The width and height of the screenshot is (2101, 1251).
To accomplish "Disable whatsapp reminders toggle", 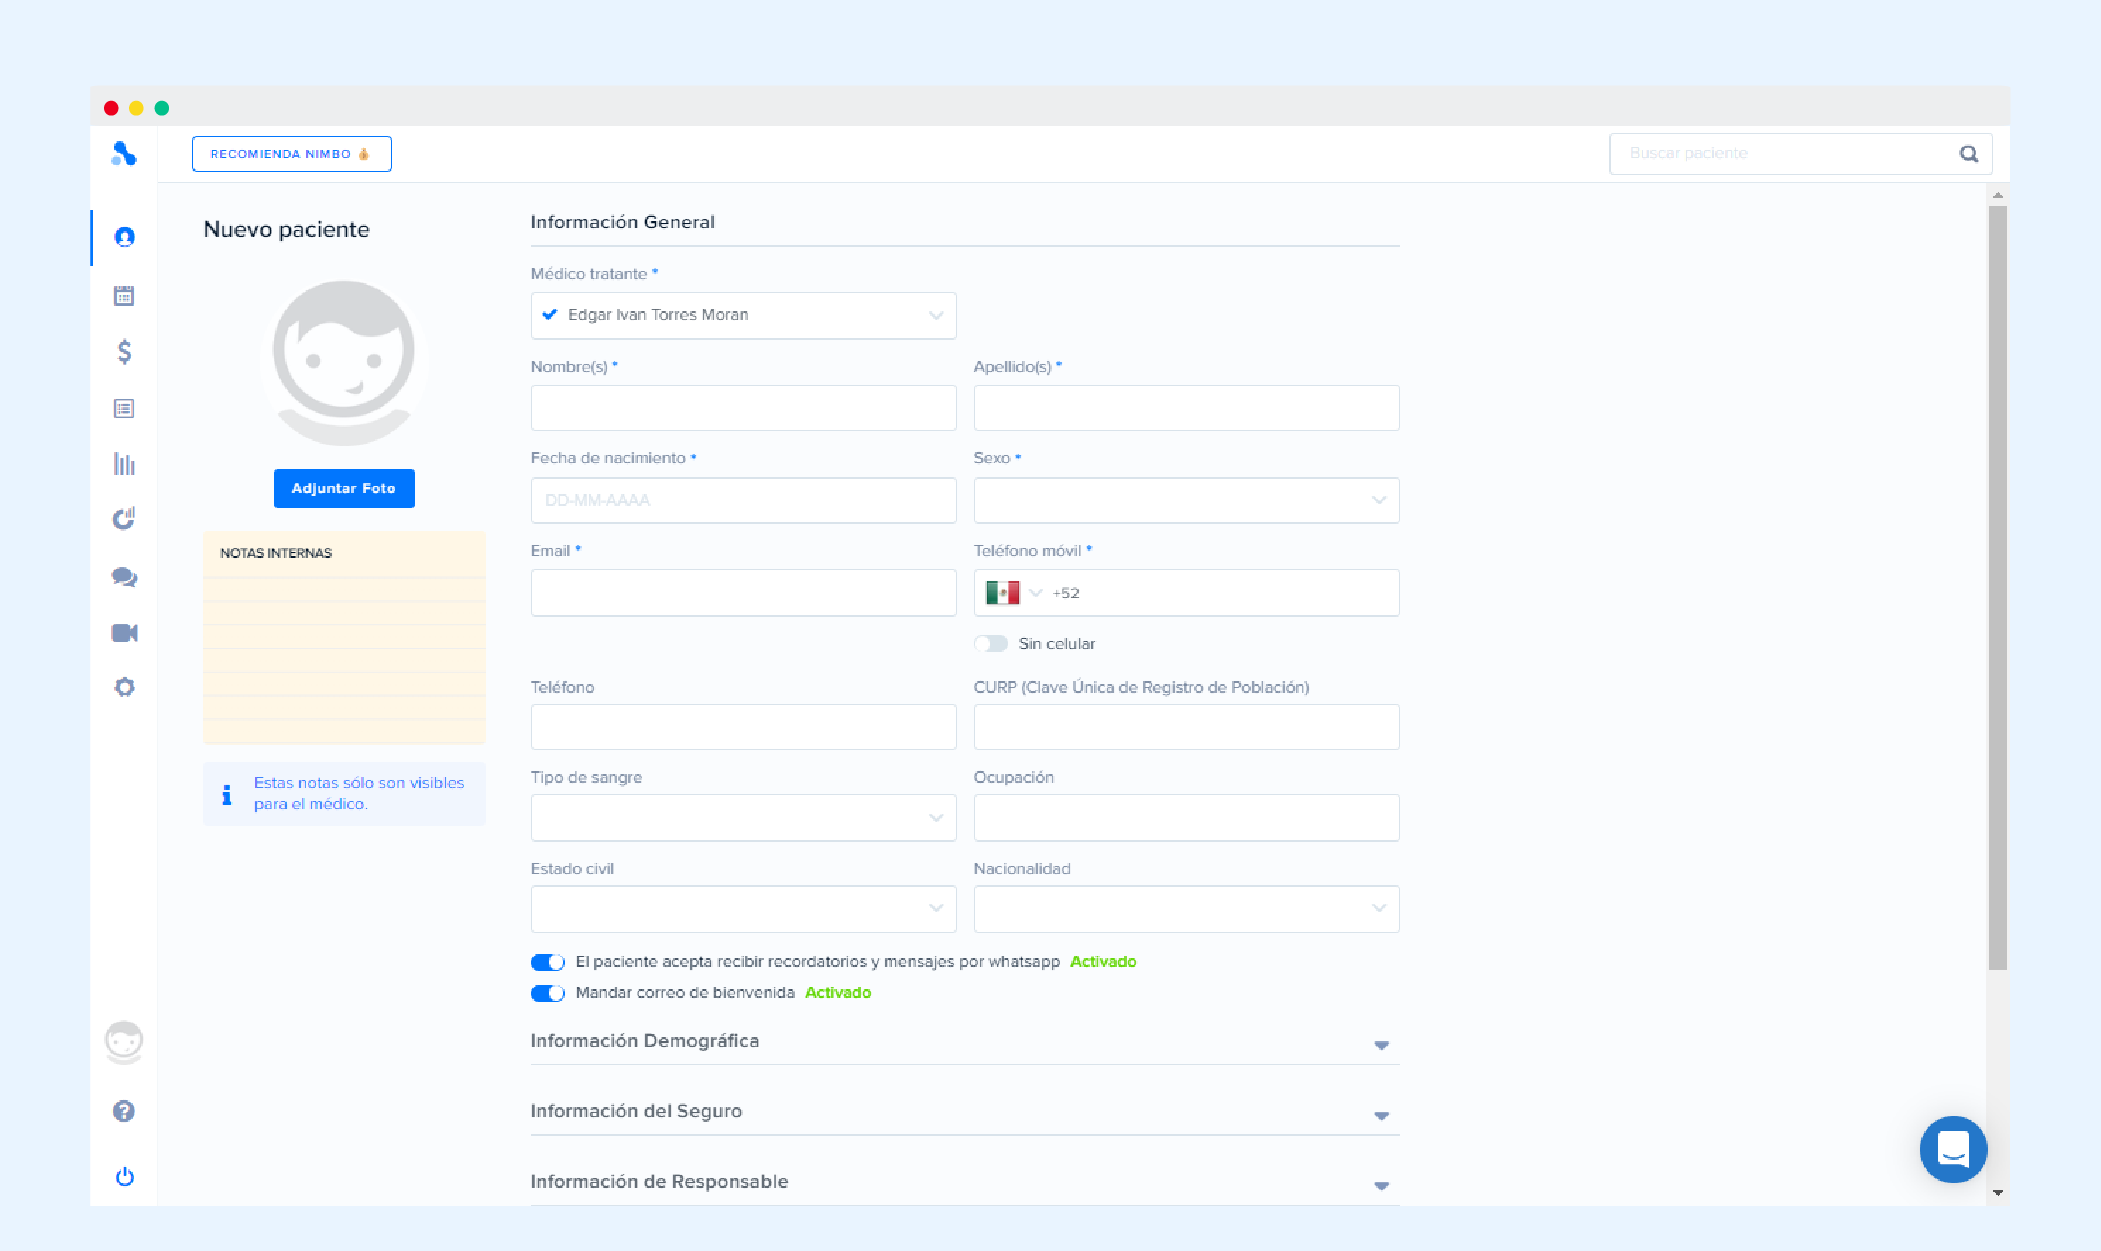I will click(x=548, y=962).
